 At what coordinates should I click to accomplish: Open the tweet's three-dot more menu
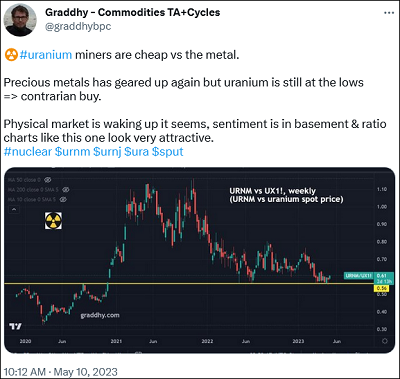click(x=389, y=13)
